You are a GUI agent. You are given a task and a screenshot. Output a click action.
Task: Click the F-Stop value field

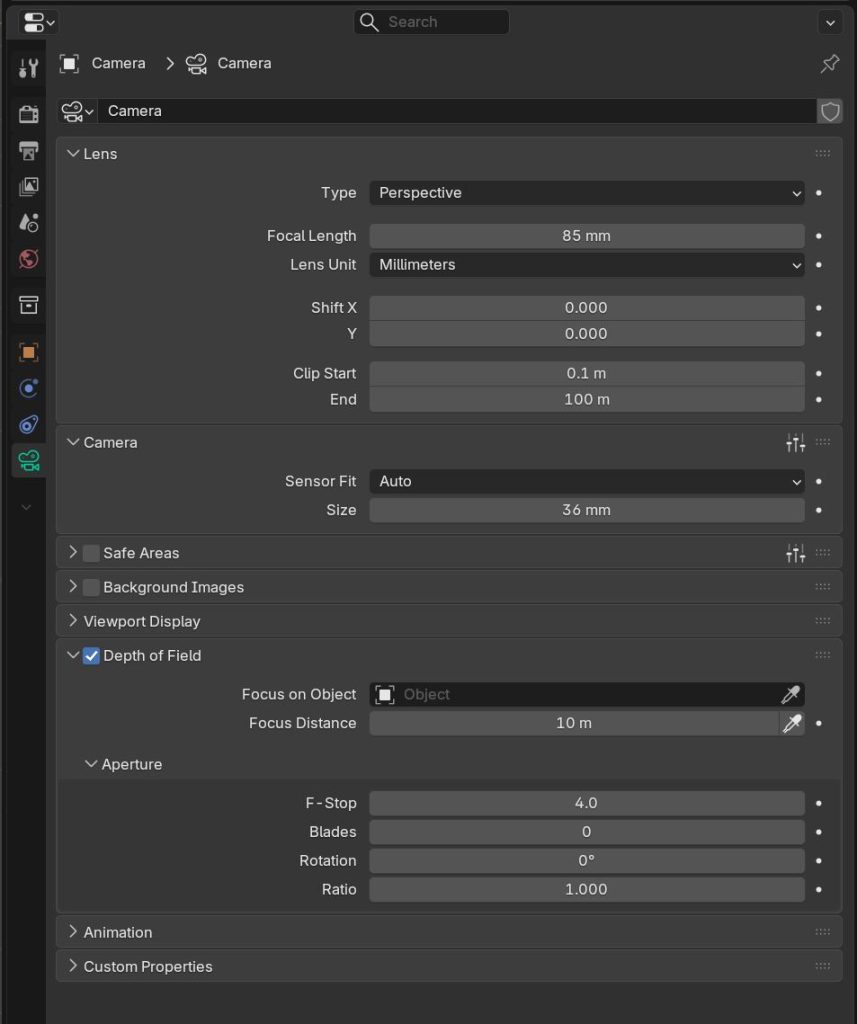click(586, 803)
